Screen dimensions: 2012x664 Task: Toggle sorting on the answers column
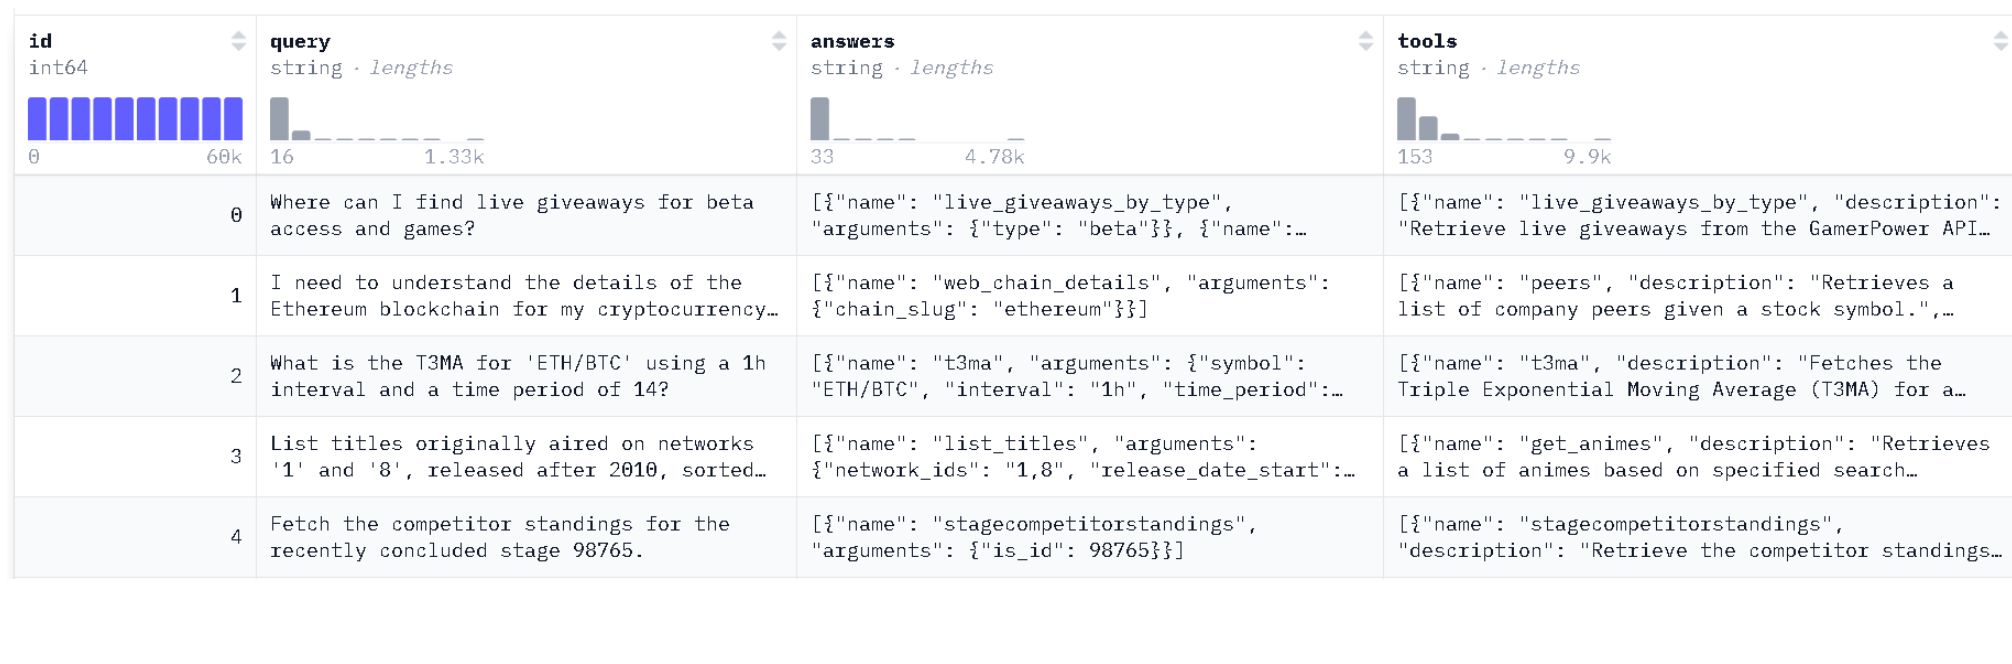coord(1366,41)
